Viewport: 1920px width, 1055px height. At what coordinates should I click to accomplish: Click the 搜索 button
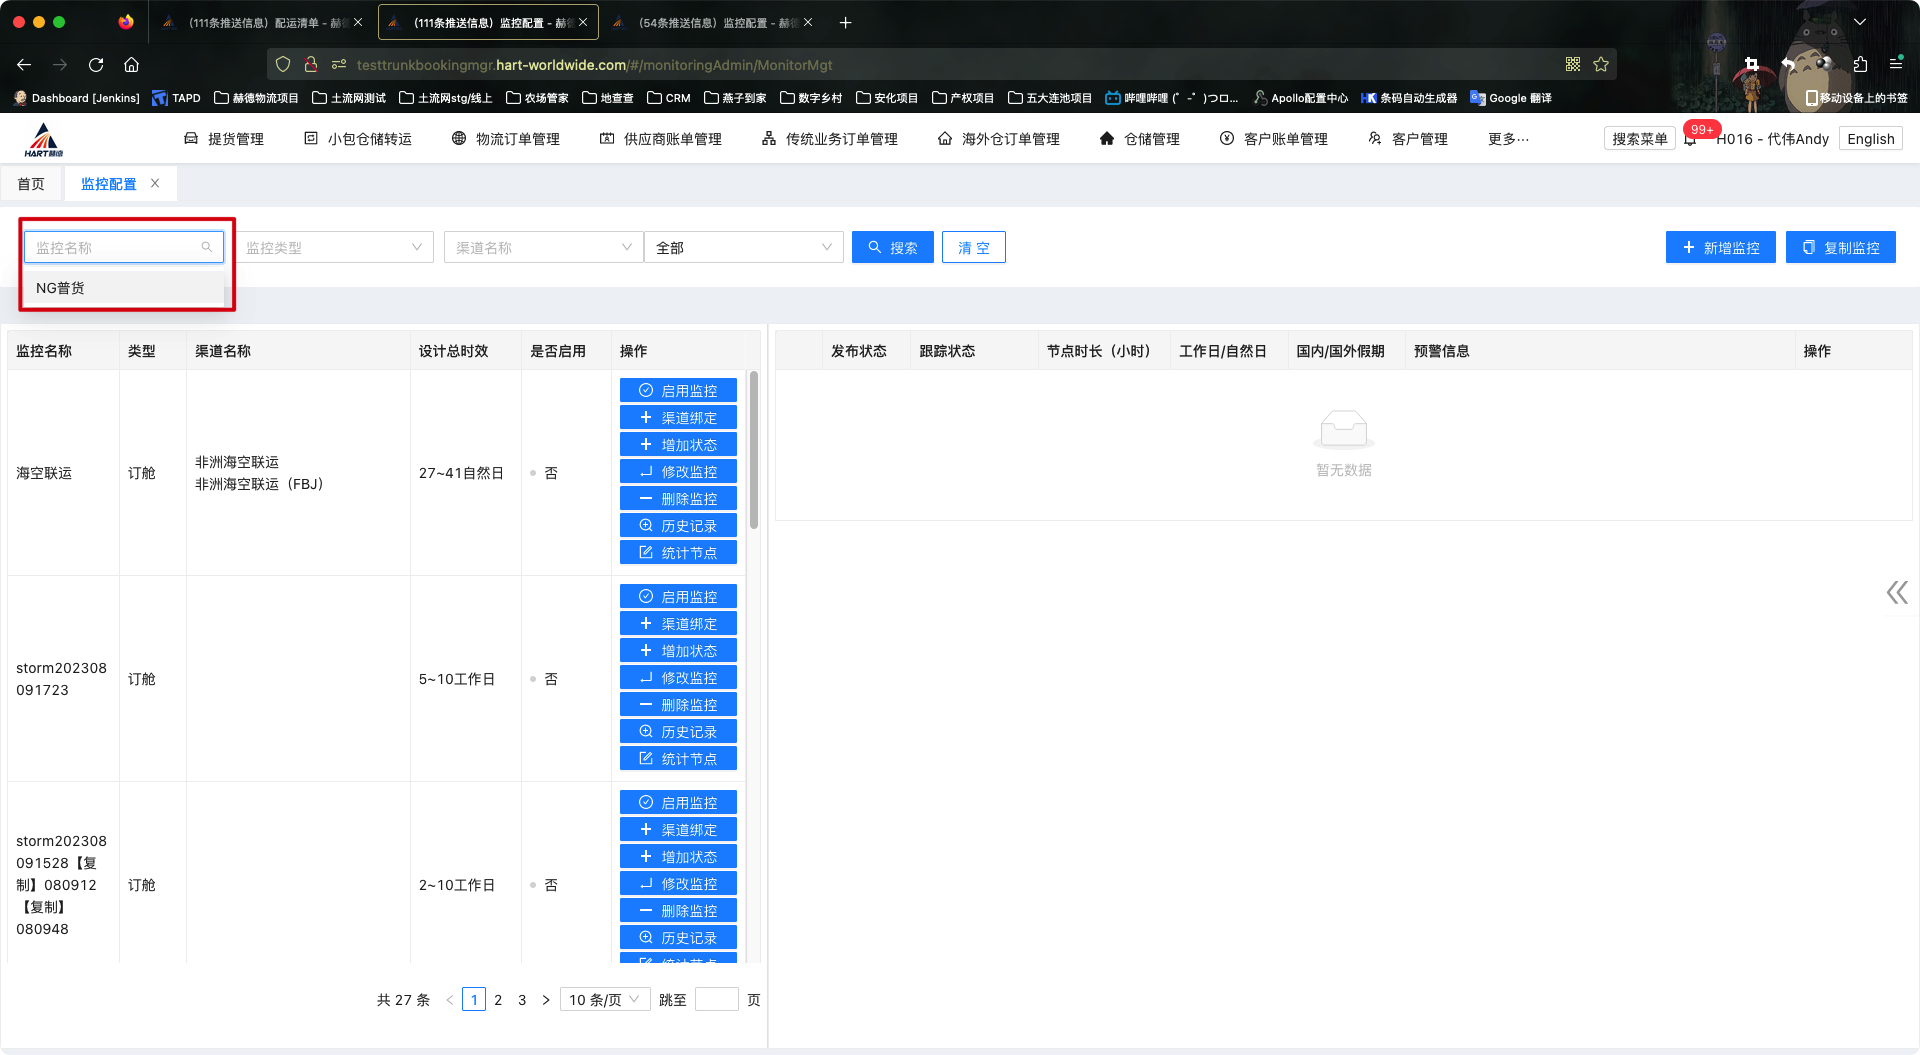(892, 248)
